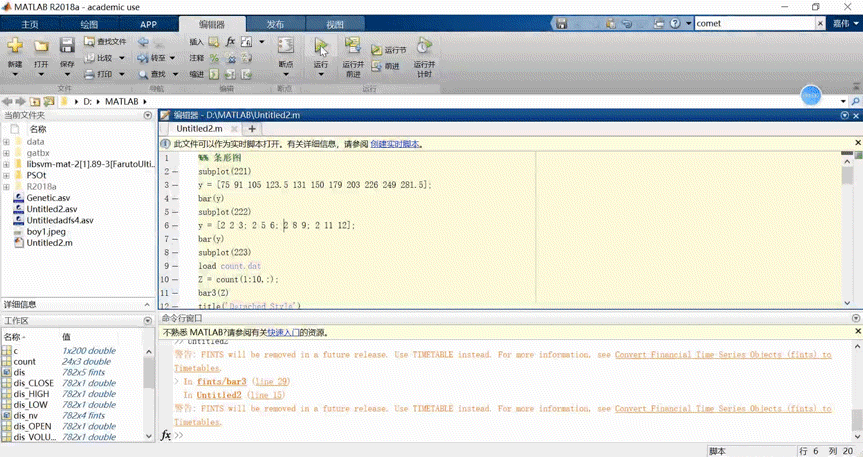Click the 快速入门 link
This screenshot has width=863, height=457.
click(x=283, y=333)
